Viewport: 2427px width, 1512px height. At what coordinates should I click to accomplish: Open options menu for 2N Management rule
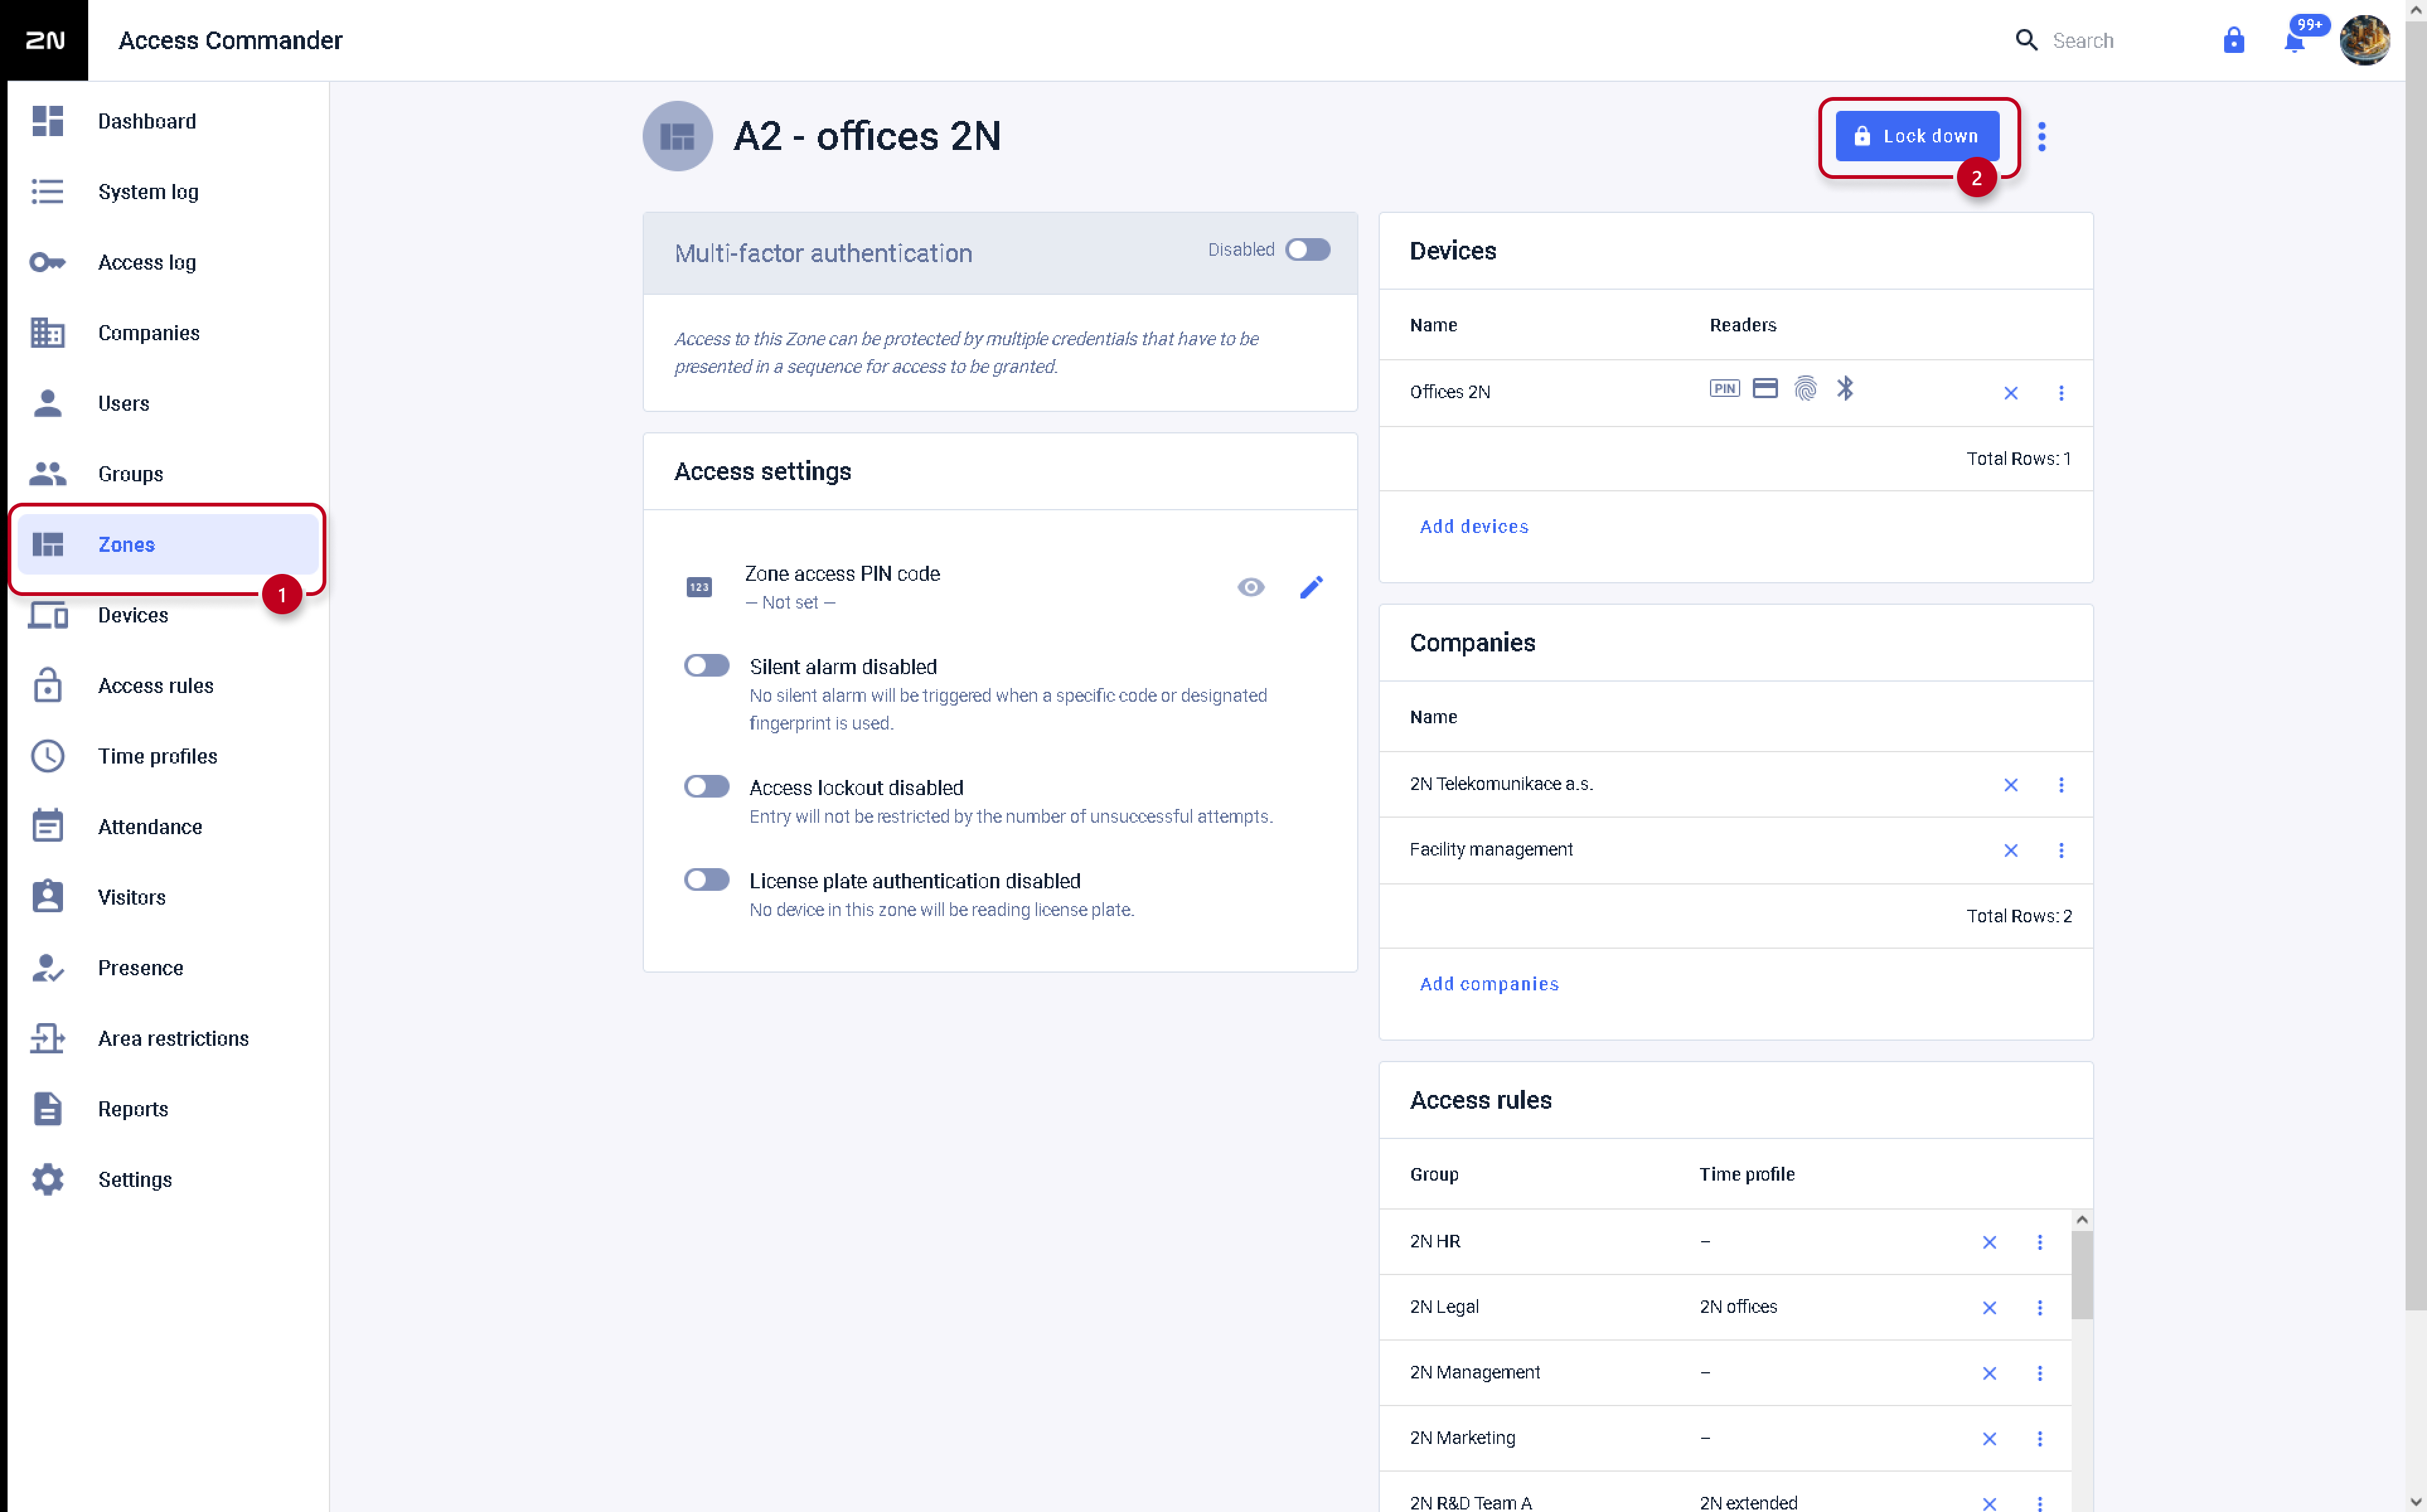tap(2040, 1373)
